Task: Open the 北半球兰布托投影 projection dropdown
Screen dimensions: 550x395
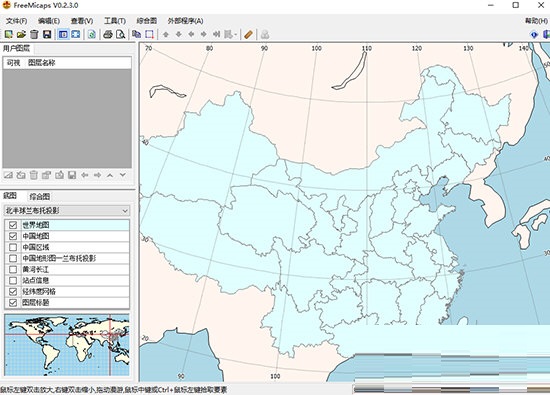Action: pyautogui.click(x=67, y=210)
